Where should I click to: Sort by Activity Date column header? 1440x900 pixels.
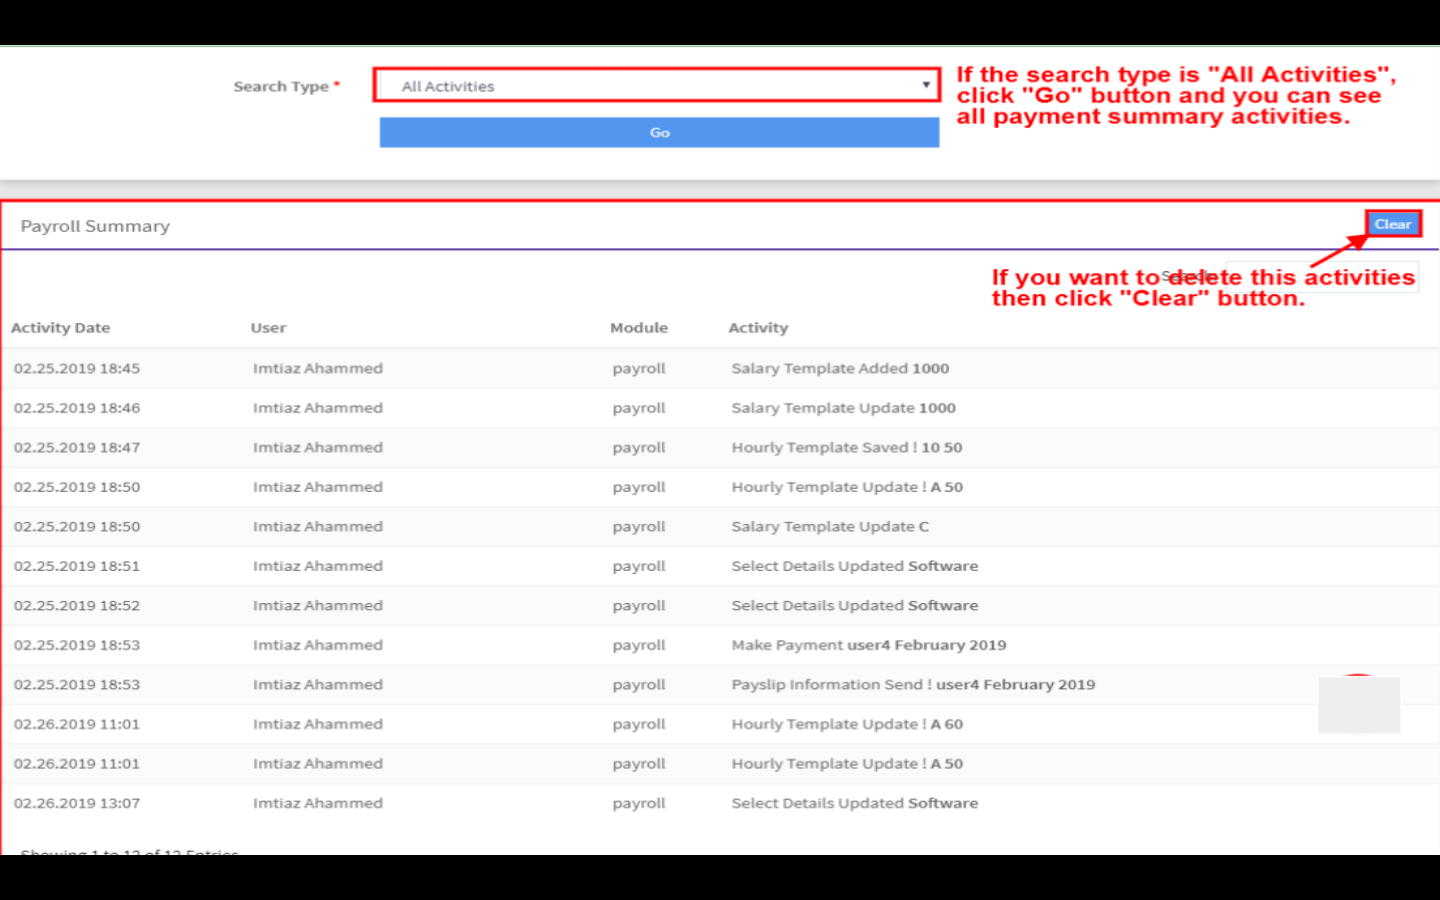tap(61, 328)
